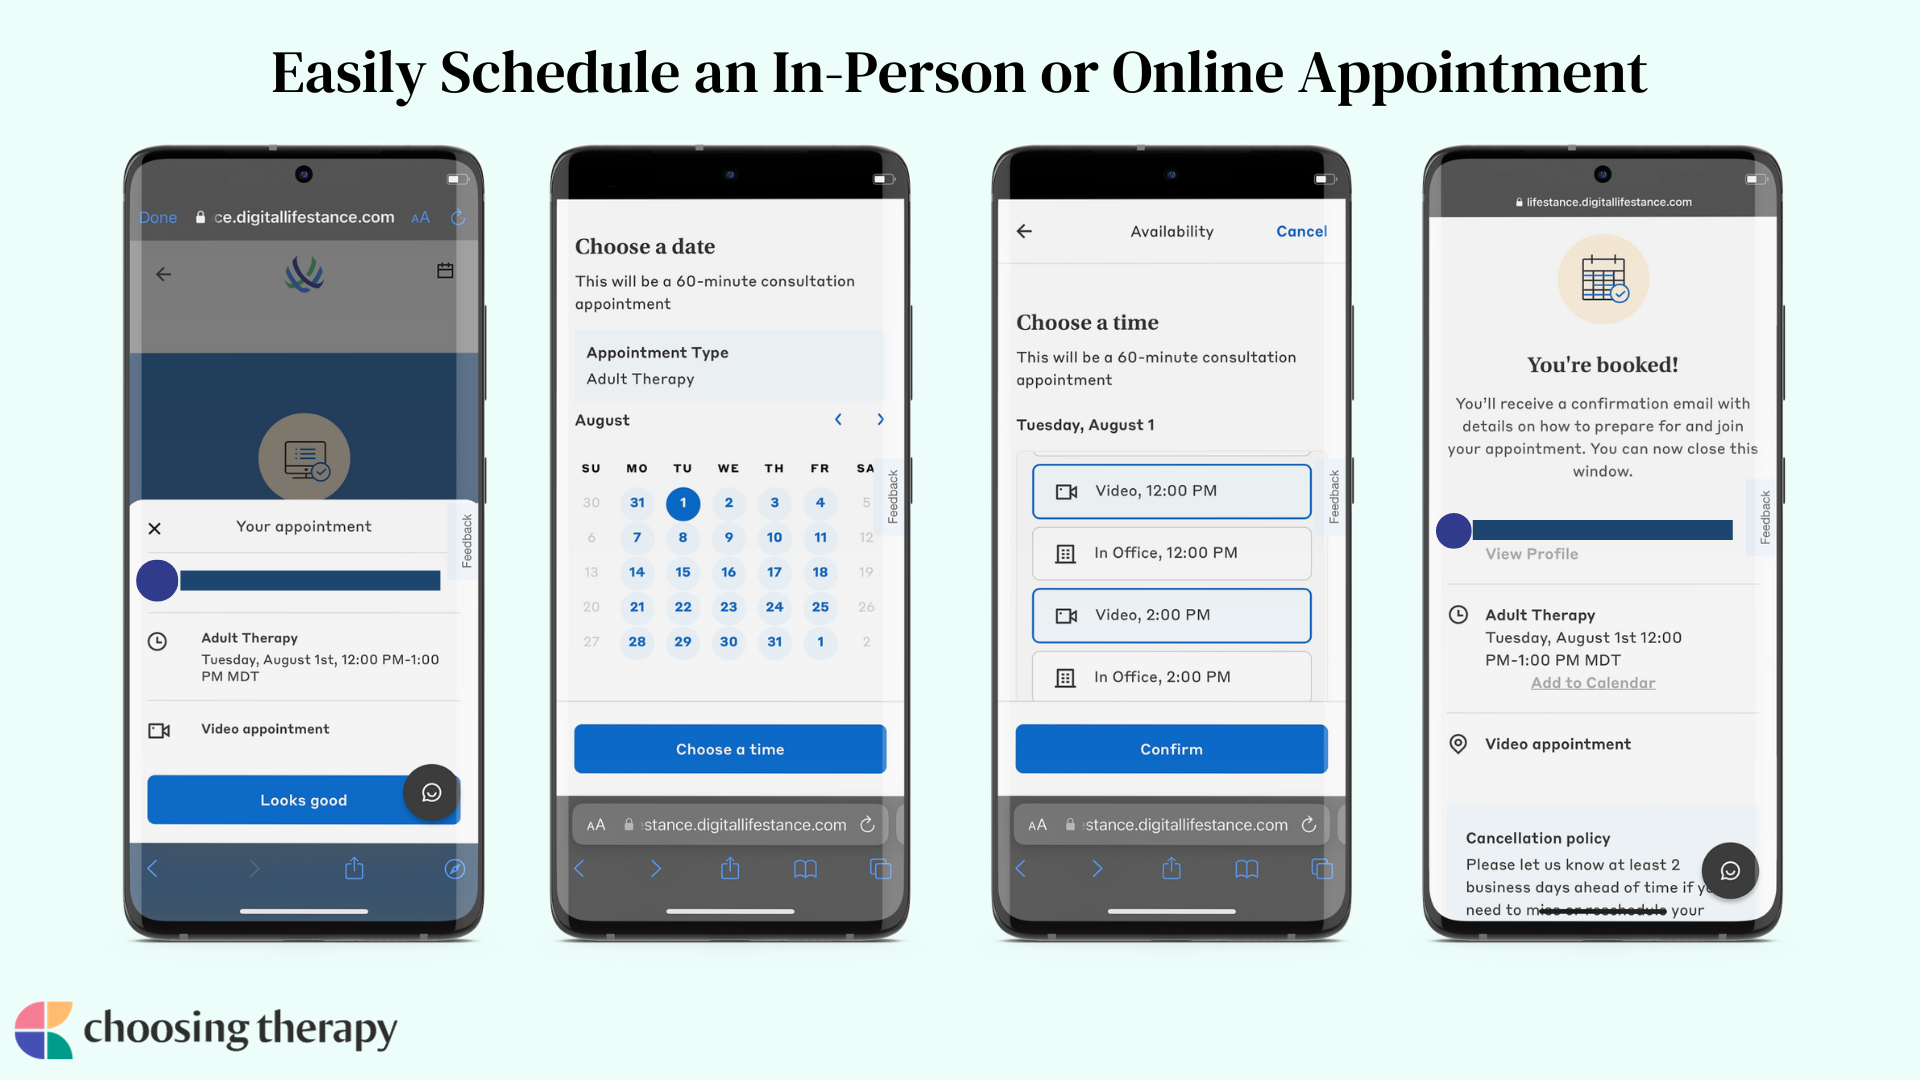Click the video appointment icon on screen 3
The width and height of the screenshot is (1920, 1080).
pos(1065,491)
